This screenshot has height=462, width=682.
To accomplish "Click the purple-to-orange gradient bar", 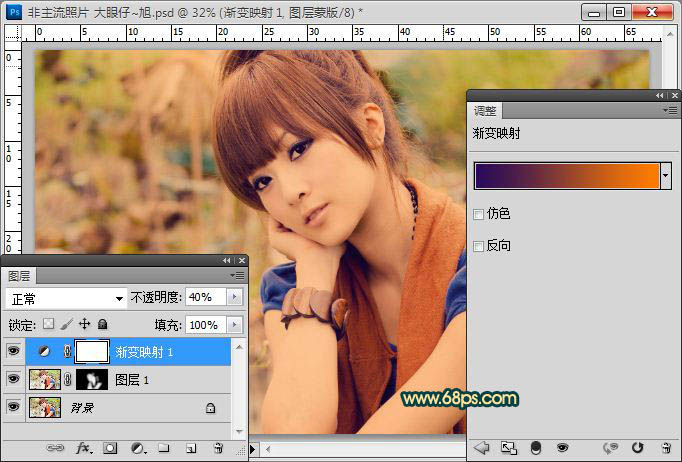I will 566,175.
